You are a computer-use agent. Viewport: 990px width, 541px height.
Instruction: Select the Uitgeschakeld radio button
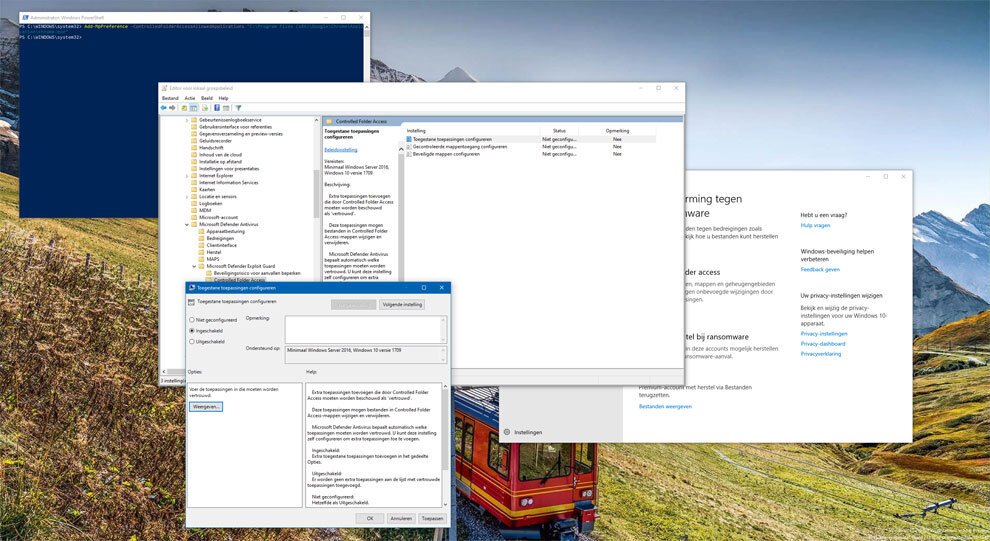pyautogui.click(x=192, y=342)
